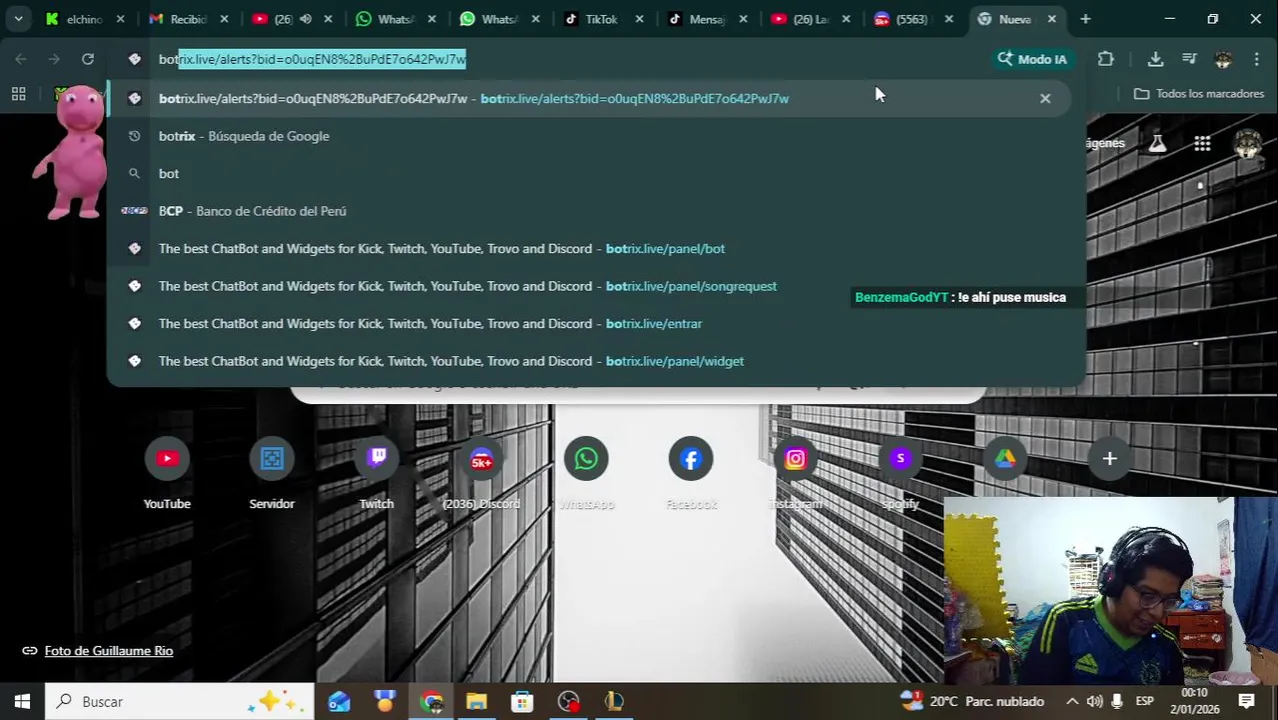Open Outlook from the taskbar

coord(339,702)
